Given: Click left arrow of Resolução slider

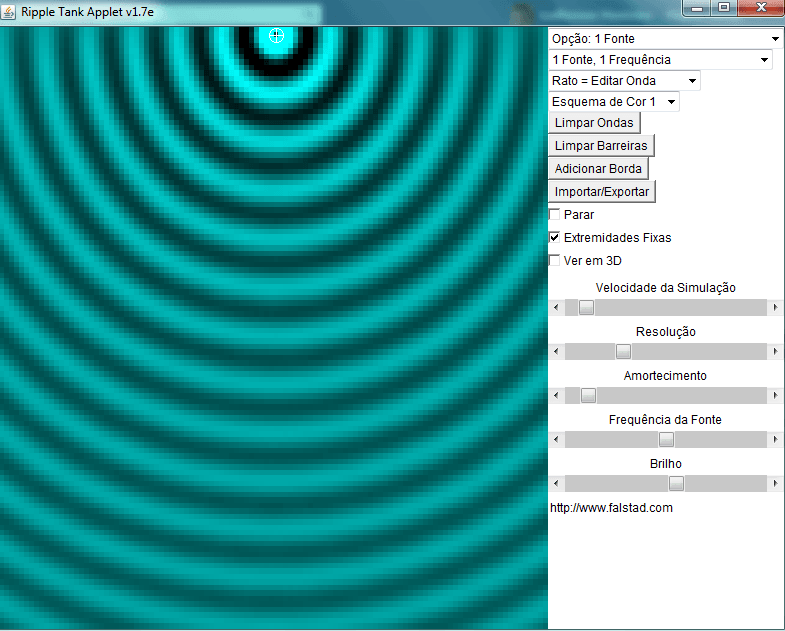Looking at the screenshot, I should (556, 351).
